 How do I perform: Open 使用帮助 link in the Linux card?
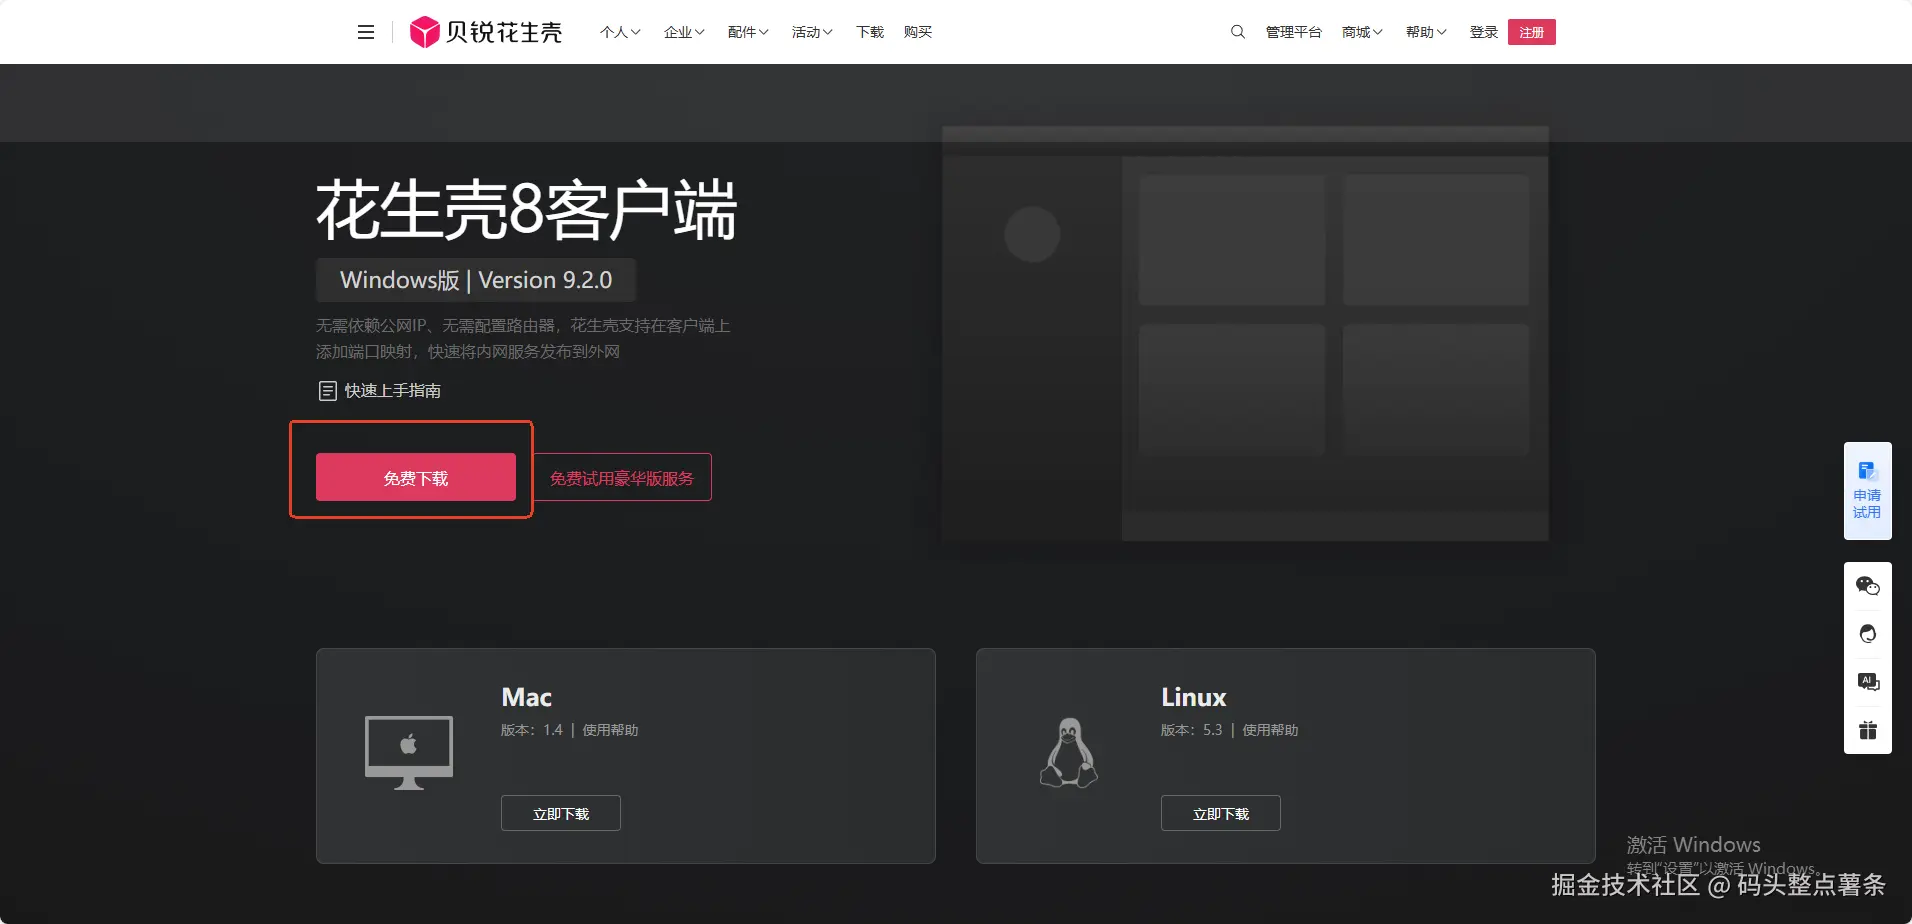[x=1270, y=730]
